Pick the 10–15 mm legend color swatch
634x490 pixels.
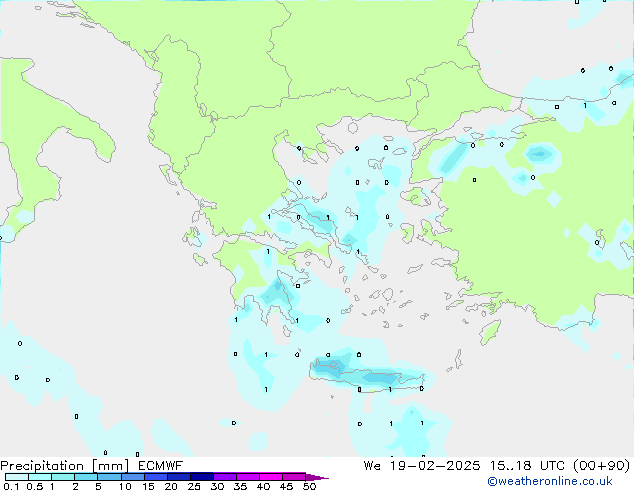point(133,477)
